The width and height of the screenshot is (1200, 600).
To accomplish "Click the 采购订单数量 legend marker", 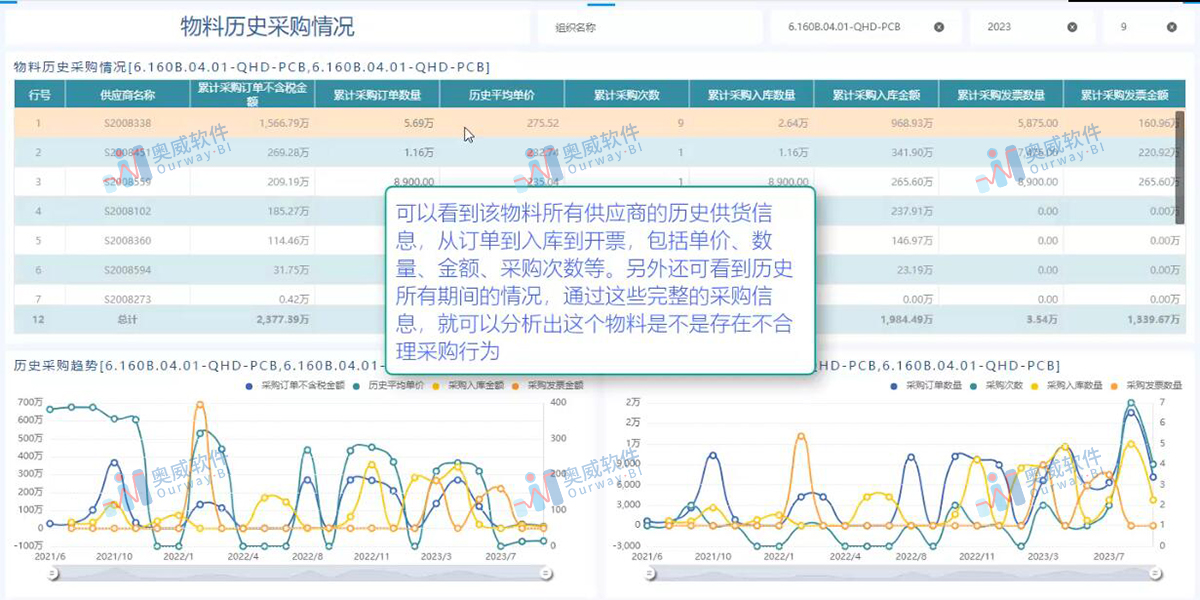I will coord(893,386).
